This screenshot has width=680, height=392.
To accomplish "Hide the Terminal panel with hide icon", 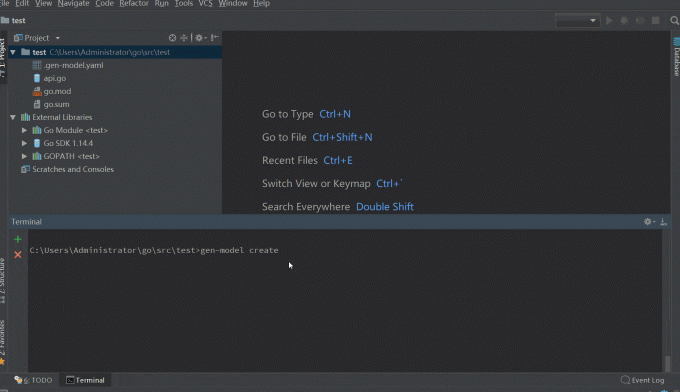I will pyautogui.click(x=663, y=222).
